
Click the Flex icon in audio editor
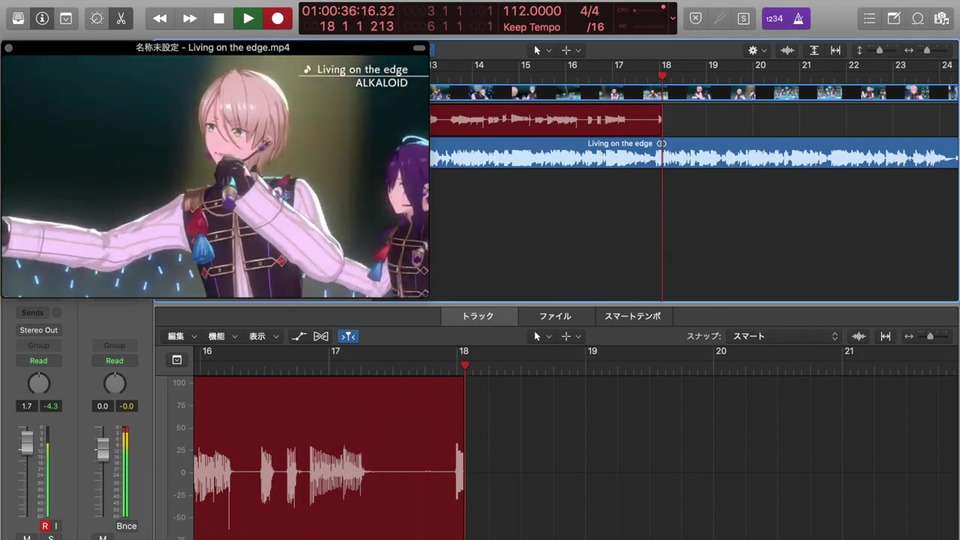(x=321, y=336)
